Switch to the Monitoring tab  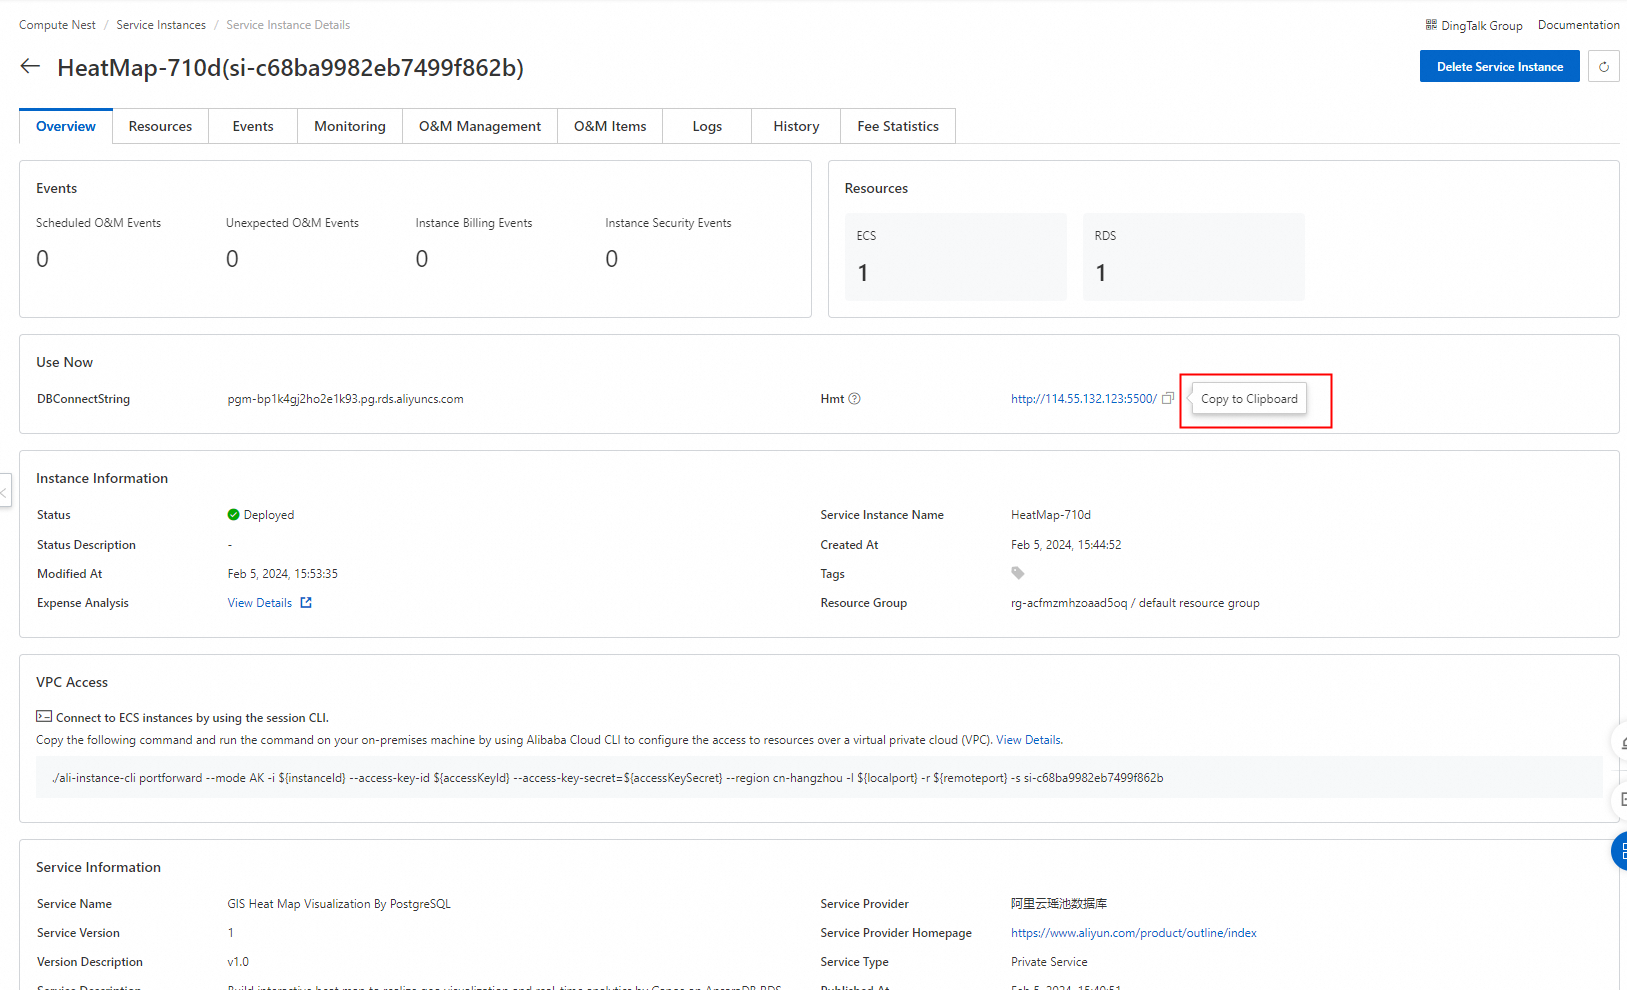(350, 126)
